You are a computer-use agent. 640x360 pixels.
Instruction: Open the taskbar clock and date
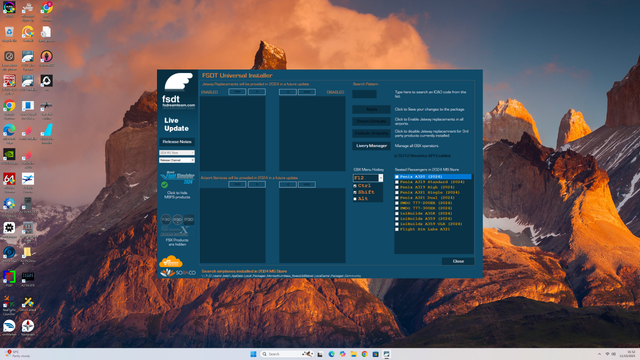click(x=627, y=354)
